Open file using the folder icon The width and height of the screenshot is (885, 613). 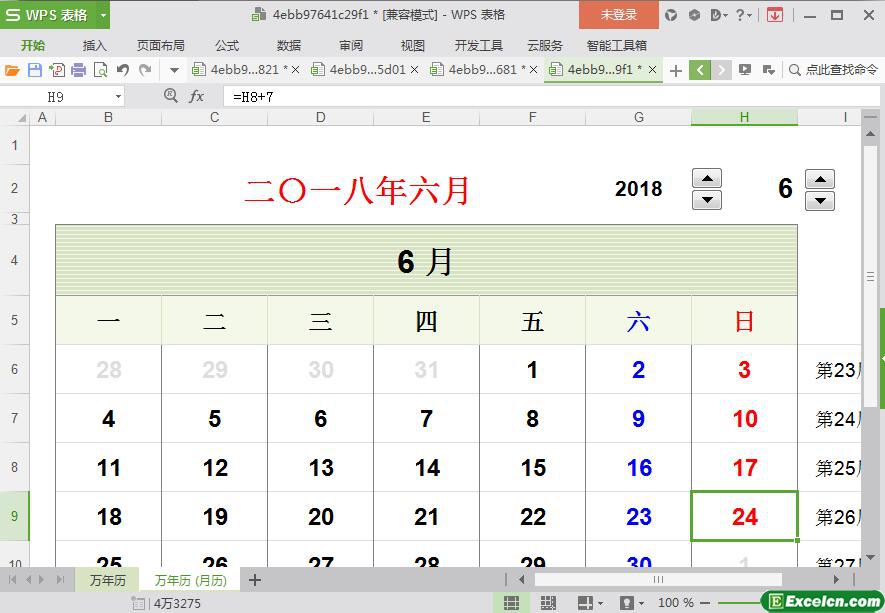[12, 70]
